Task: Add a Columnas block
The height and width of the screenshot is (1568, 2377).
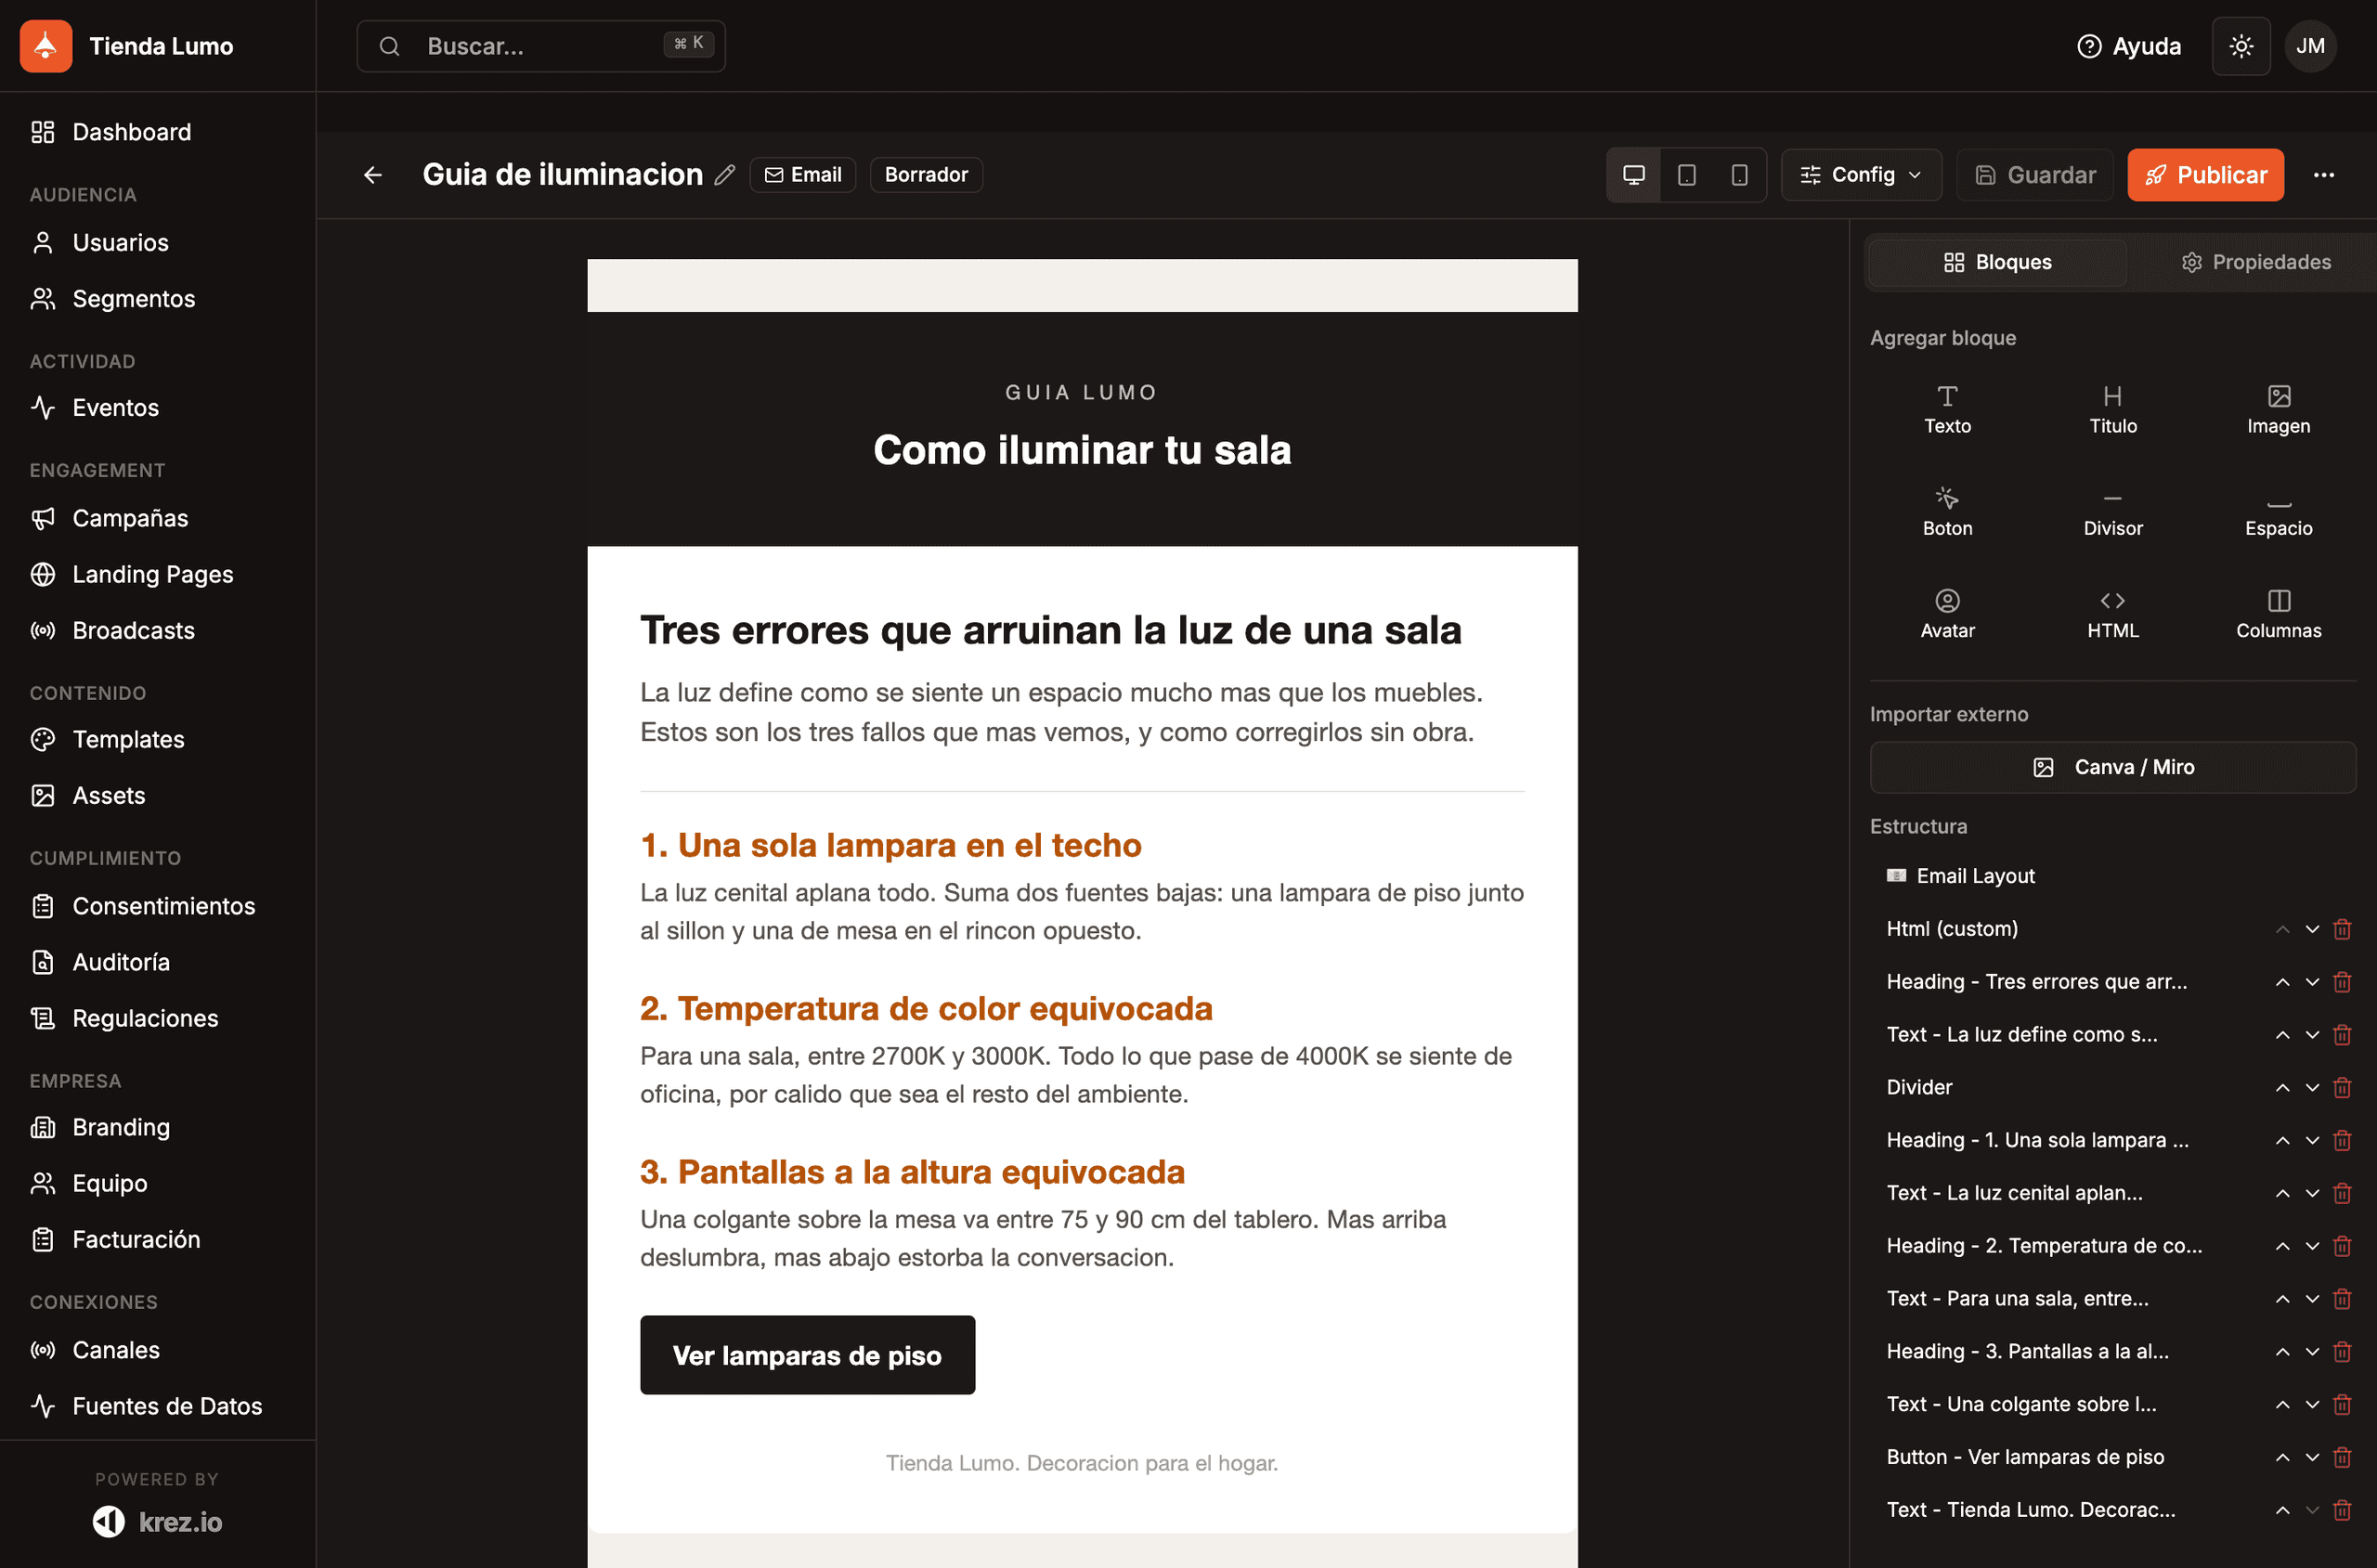Action: tap(2278, 614)
